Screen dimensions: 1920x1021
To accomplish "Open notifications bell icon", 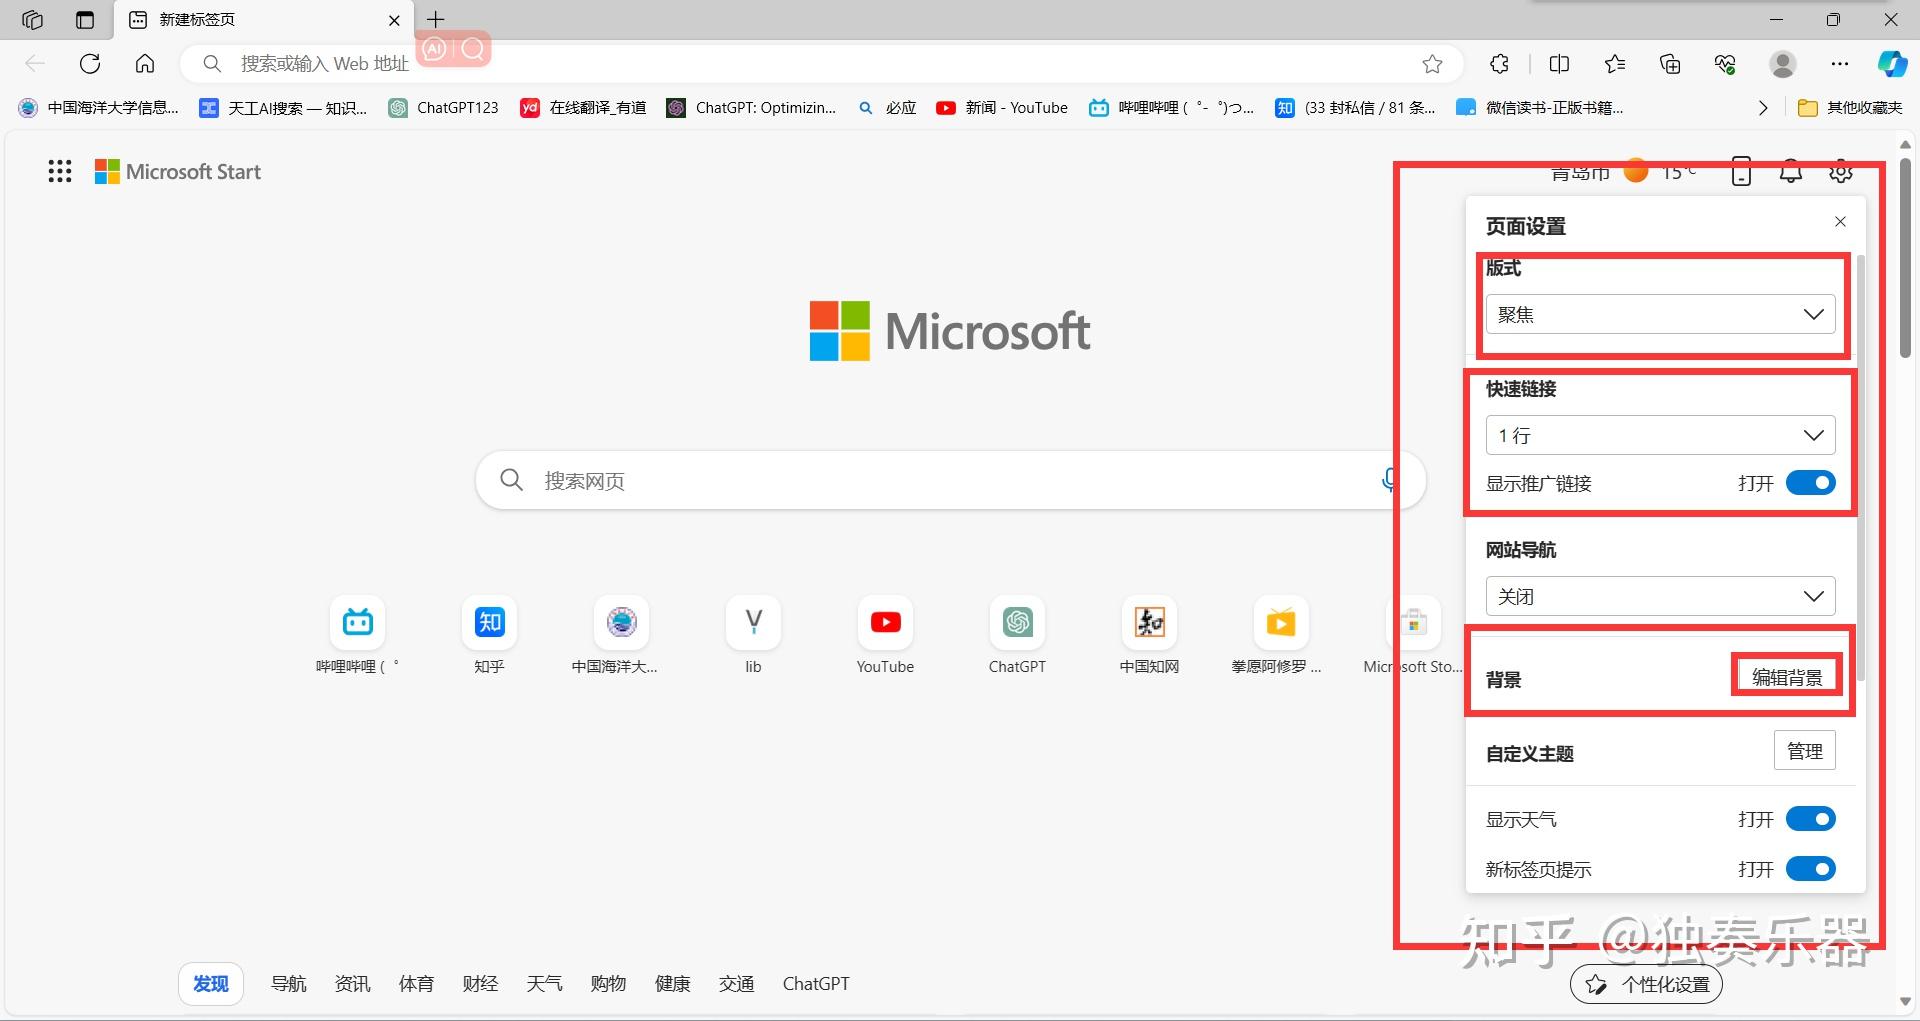I will [1791, 172].
